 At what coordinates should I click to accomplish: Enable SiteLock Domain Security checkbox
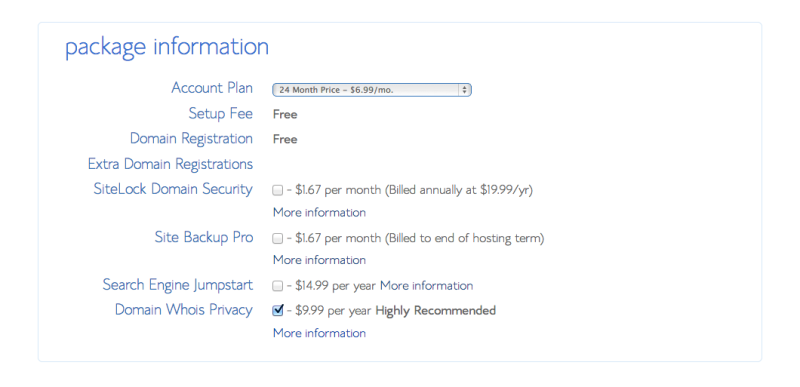click(x=277, y=191)
